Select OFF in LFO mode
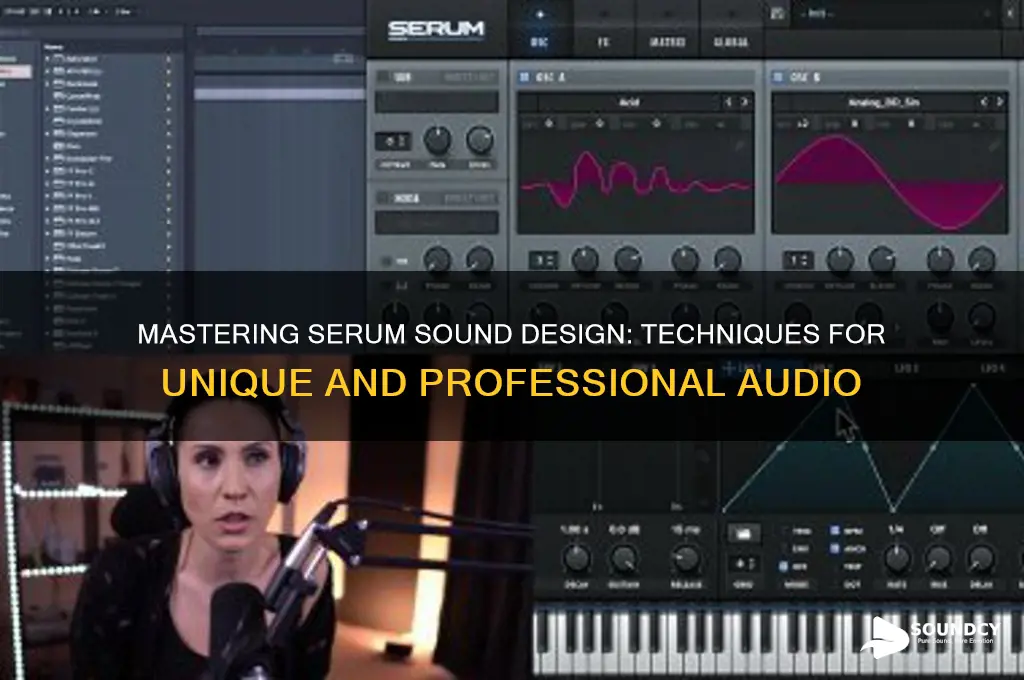This screenshot has height=680, width=1024. pyautogui.click(x=795, y=566)
